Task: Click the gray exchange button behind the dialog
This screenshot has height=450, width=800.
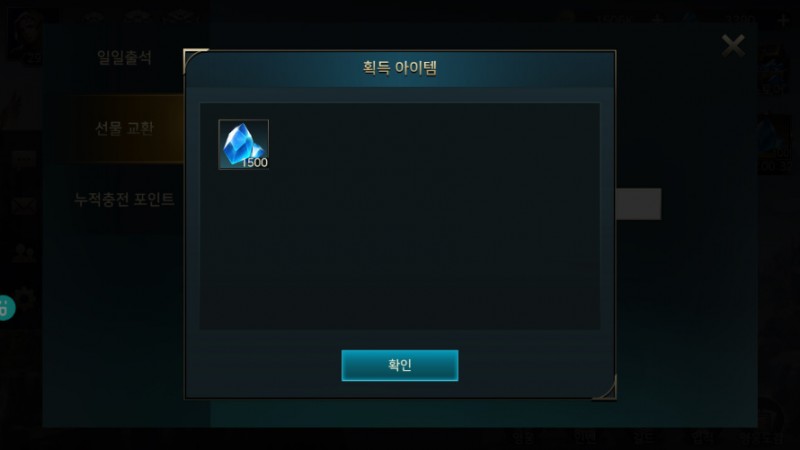Action: tap(638, 204)
